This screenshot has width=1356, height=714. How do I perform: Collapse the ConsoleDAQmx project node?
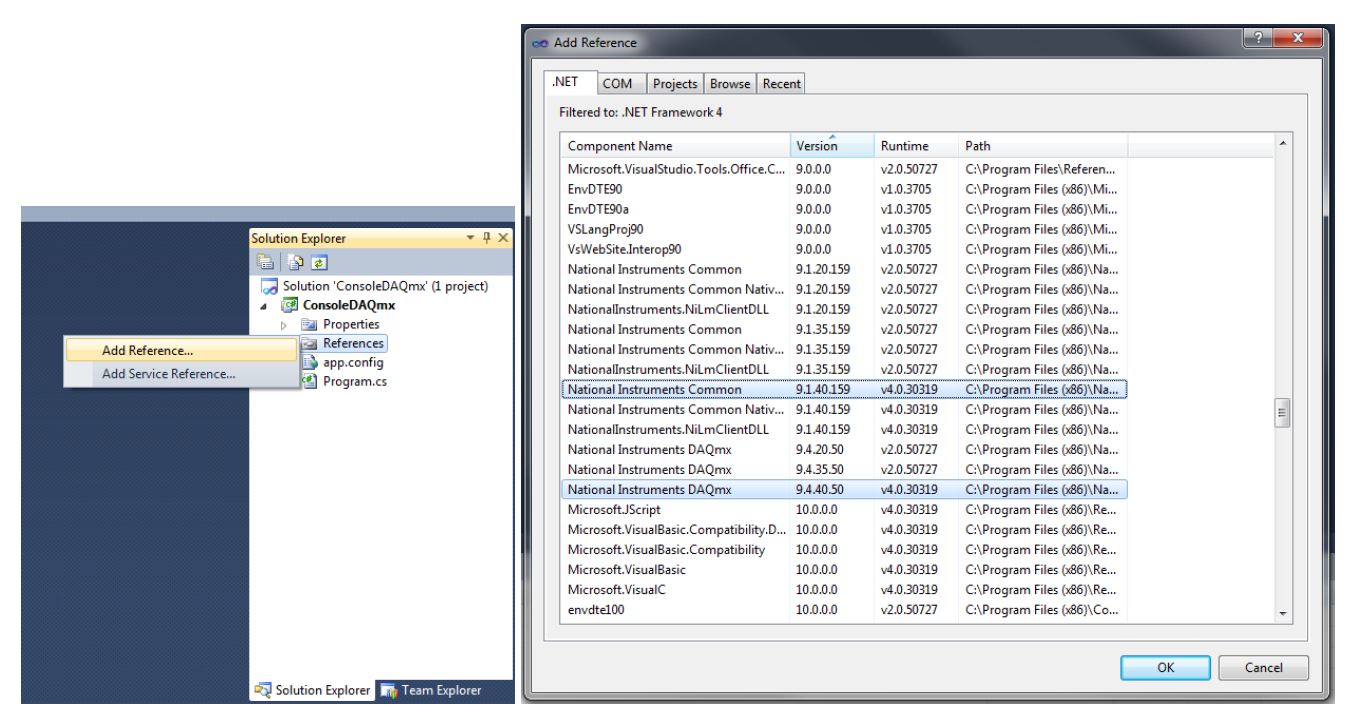[x=265, y=306]
